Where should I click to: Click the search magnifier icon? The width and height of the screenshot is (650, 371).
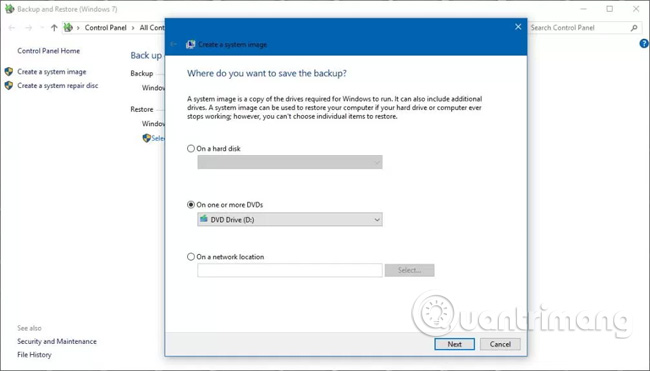tap(634, 28)
